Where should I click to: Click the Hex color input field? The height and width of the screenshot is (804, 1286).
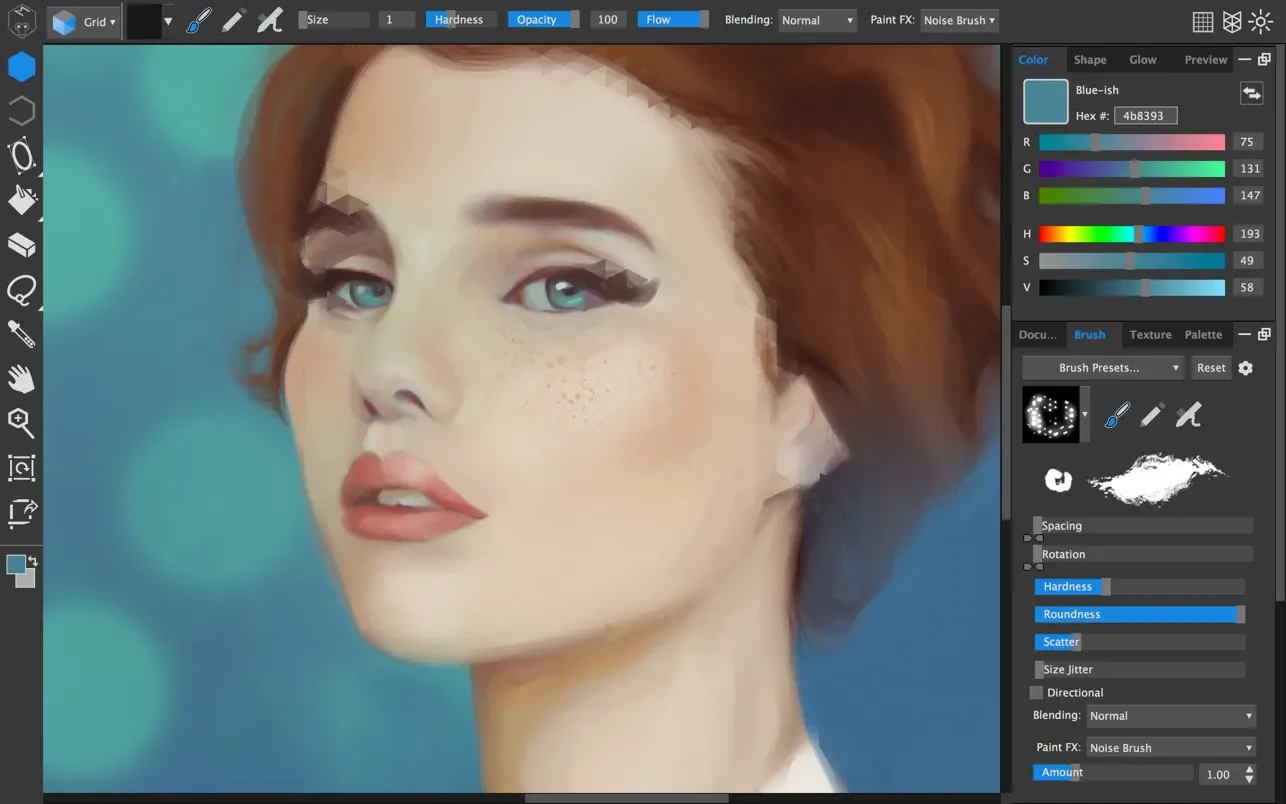click(1146, 116)
